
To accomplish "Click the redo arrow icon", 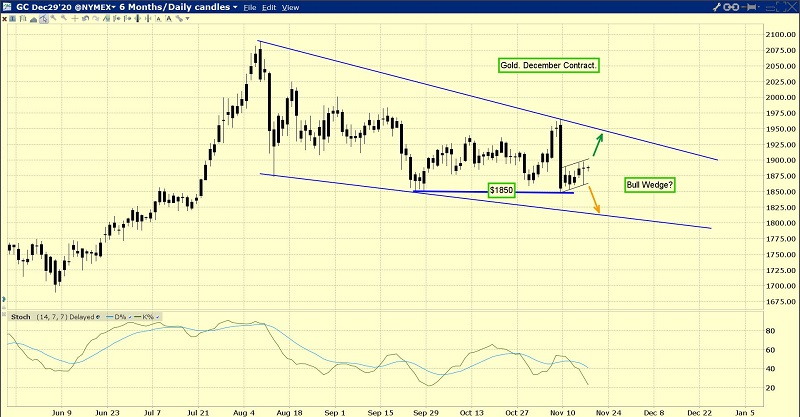I will tap(95, 18).
